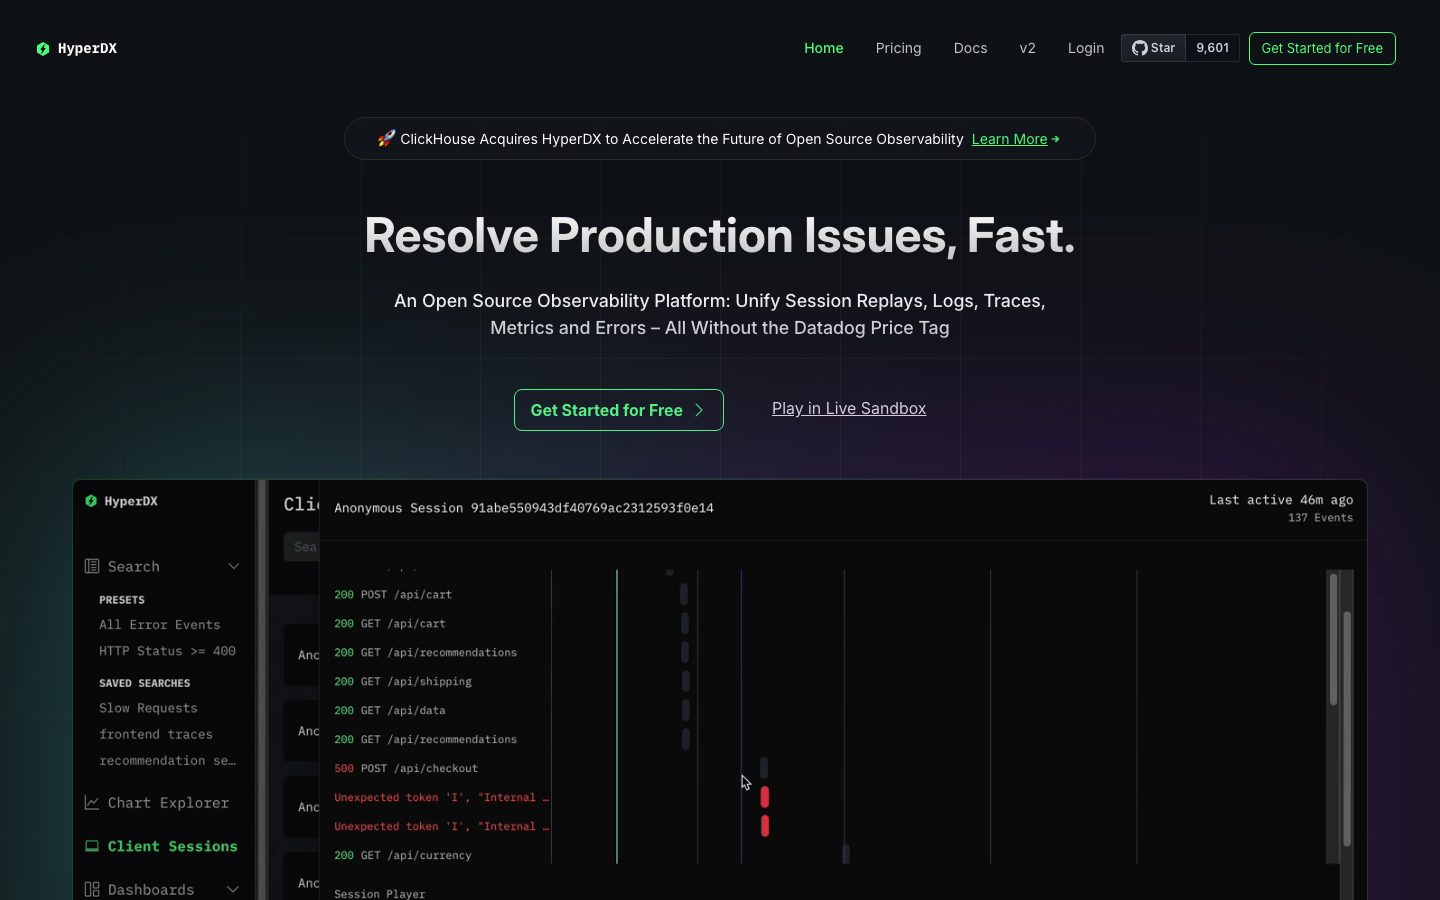Click first red error marker on timeline
Viewport: 1440px width, 900px height.
pyautogui.click(x=765, y=797)
